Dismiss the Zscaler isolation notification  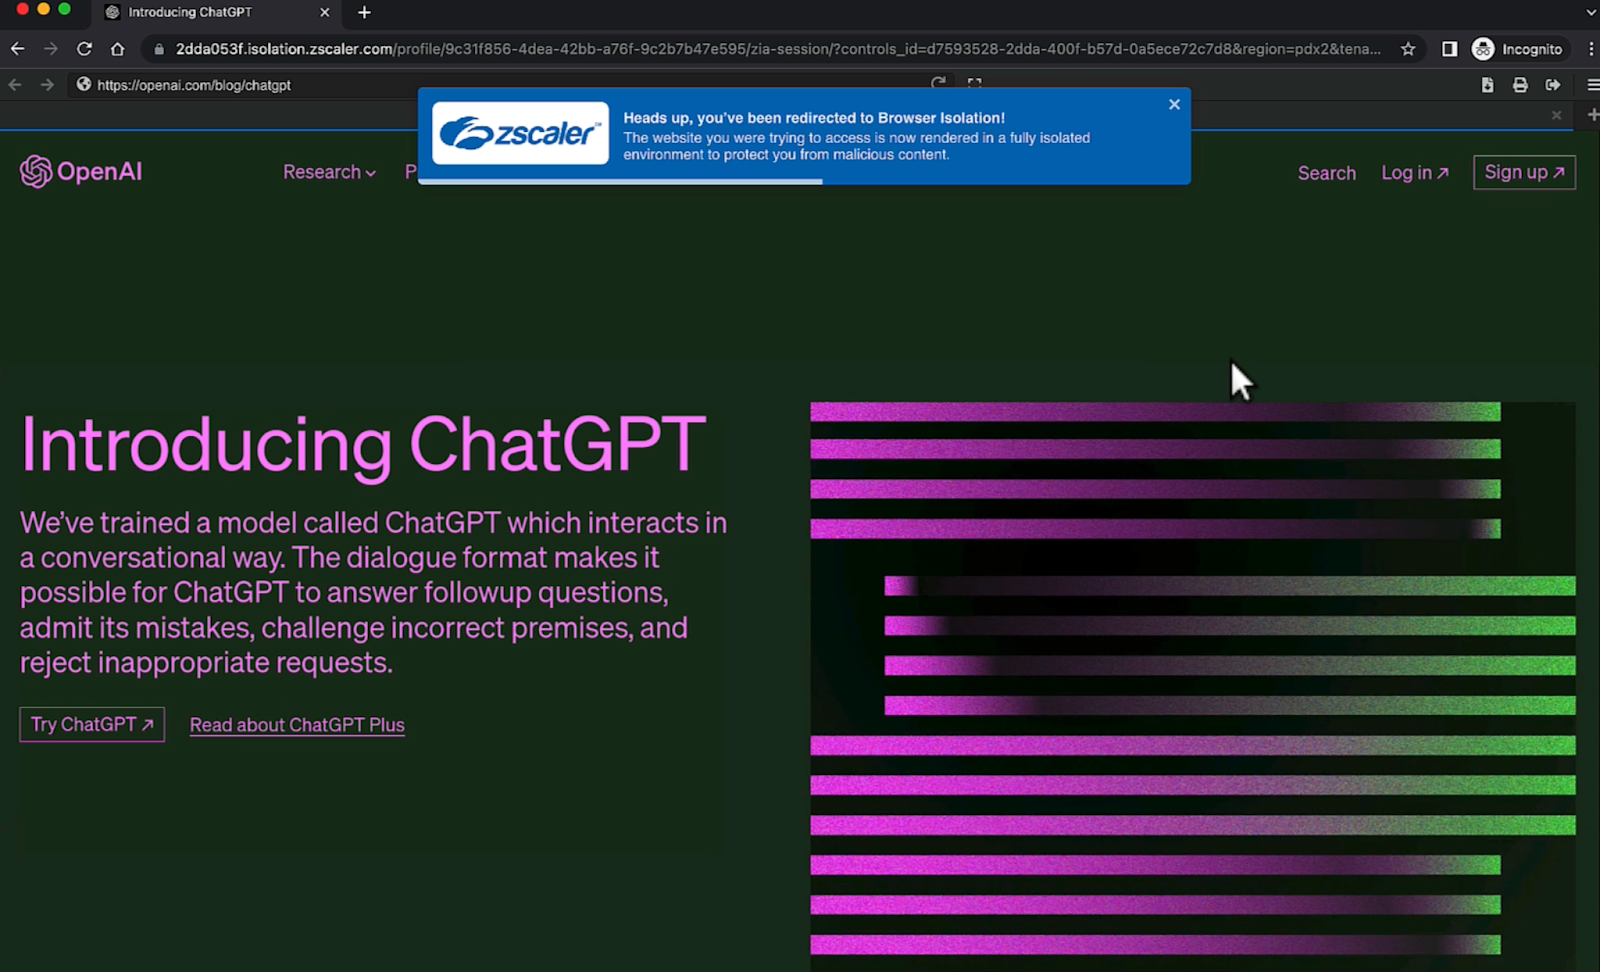pos(1174,104)
